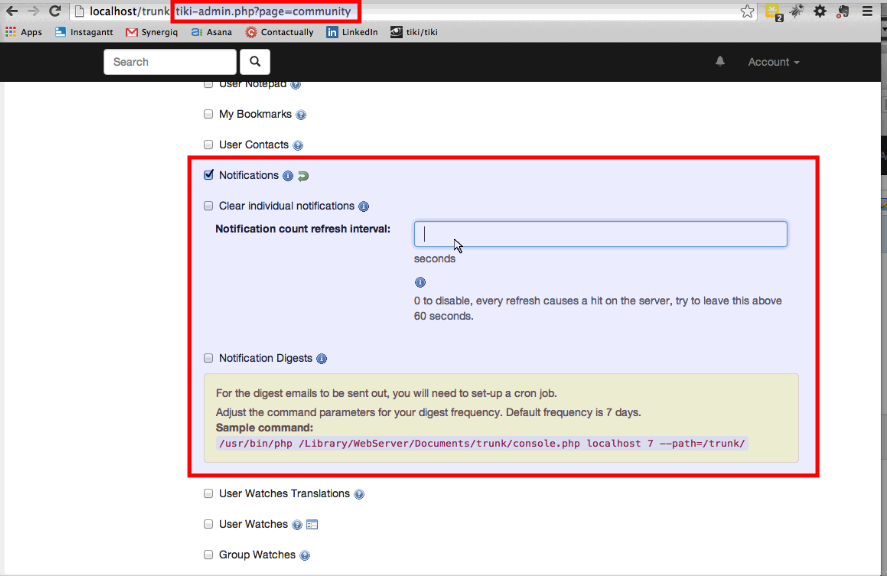
Task: Click the green reset arrow beside Notifications
Action: (303, 176)
